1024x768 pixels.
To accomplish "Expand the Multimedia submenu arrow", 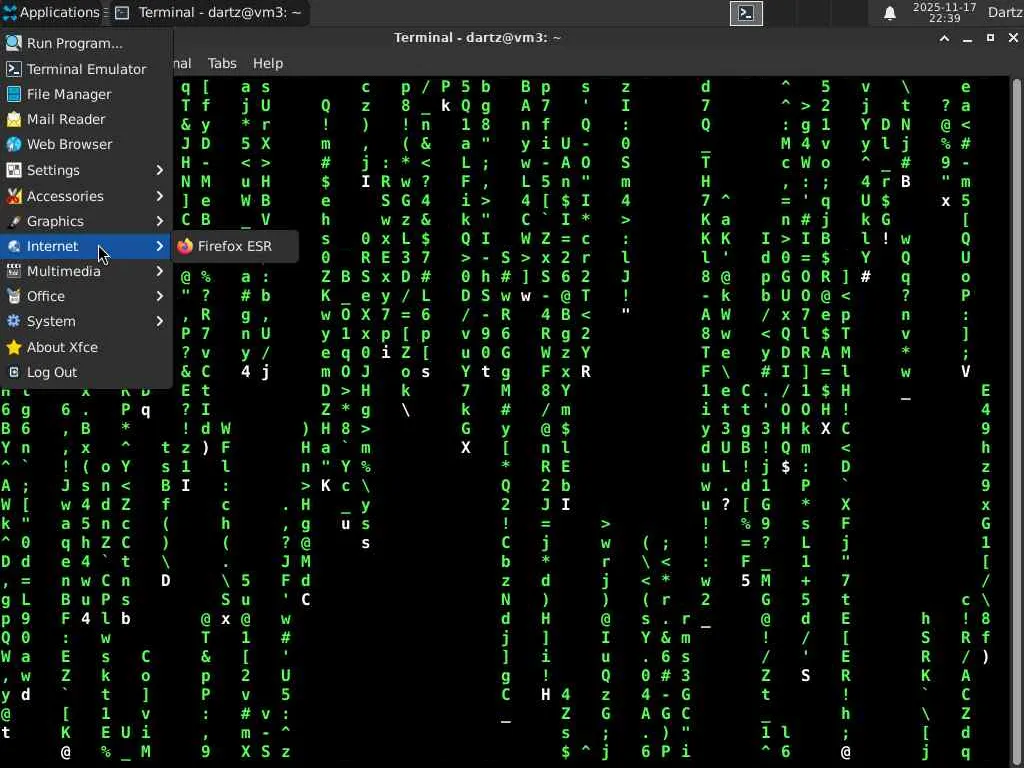I will coord(159,271).
